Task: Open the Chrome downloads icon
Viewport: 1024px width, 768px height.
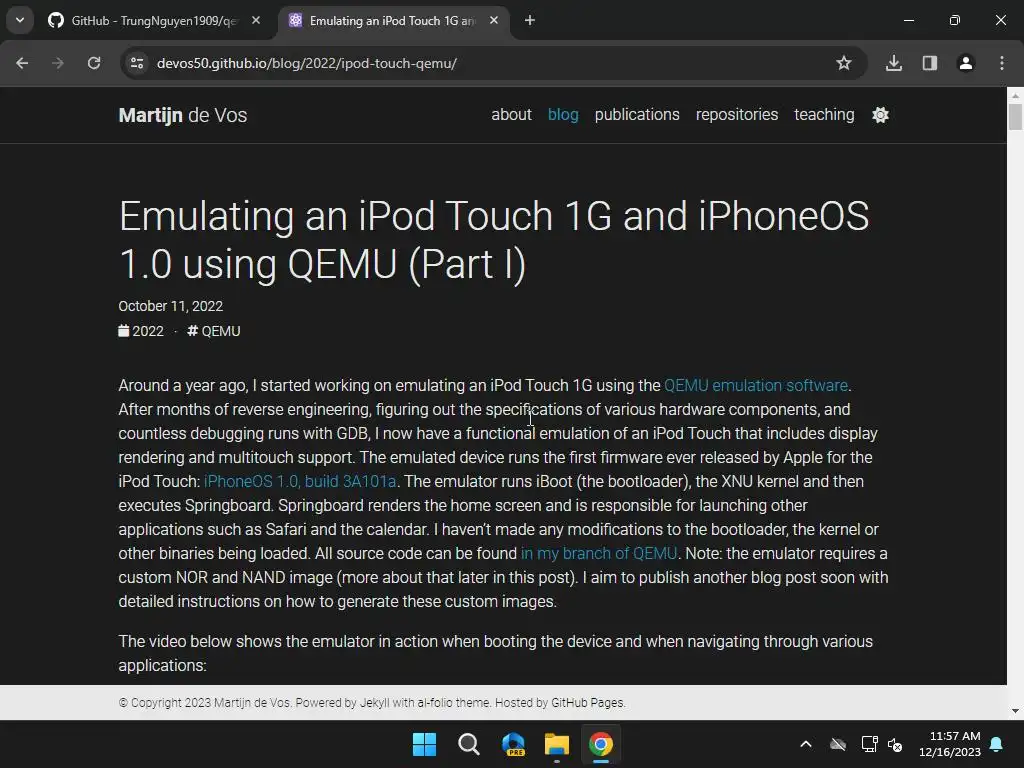Action: 894,63
